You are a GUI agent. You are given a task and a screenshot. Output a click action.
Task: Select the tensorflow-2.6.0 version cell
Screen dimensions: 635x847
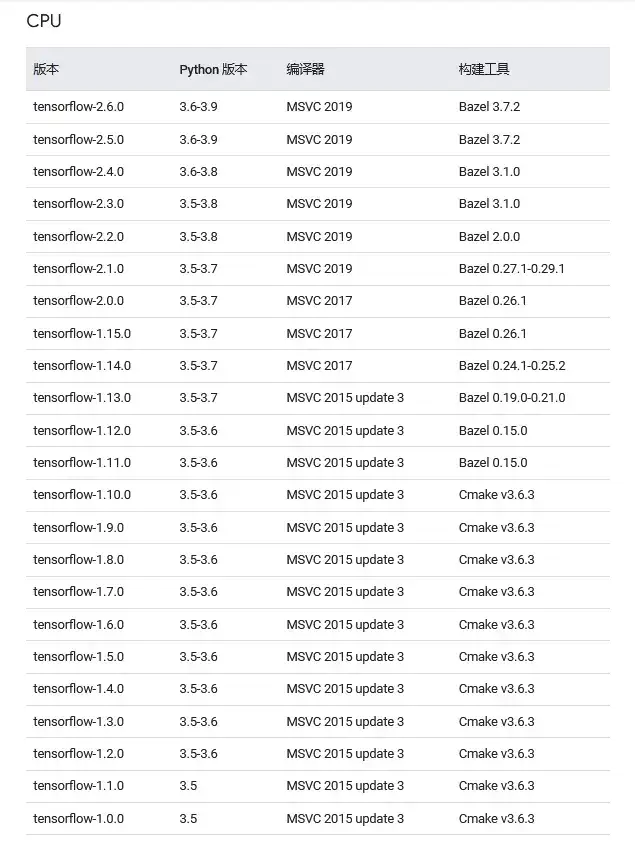[78, 107]
